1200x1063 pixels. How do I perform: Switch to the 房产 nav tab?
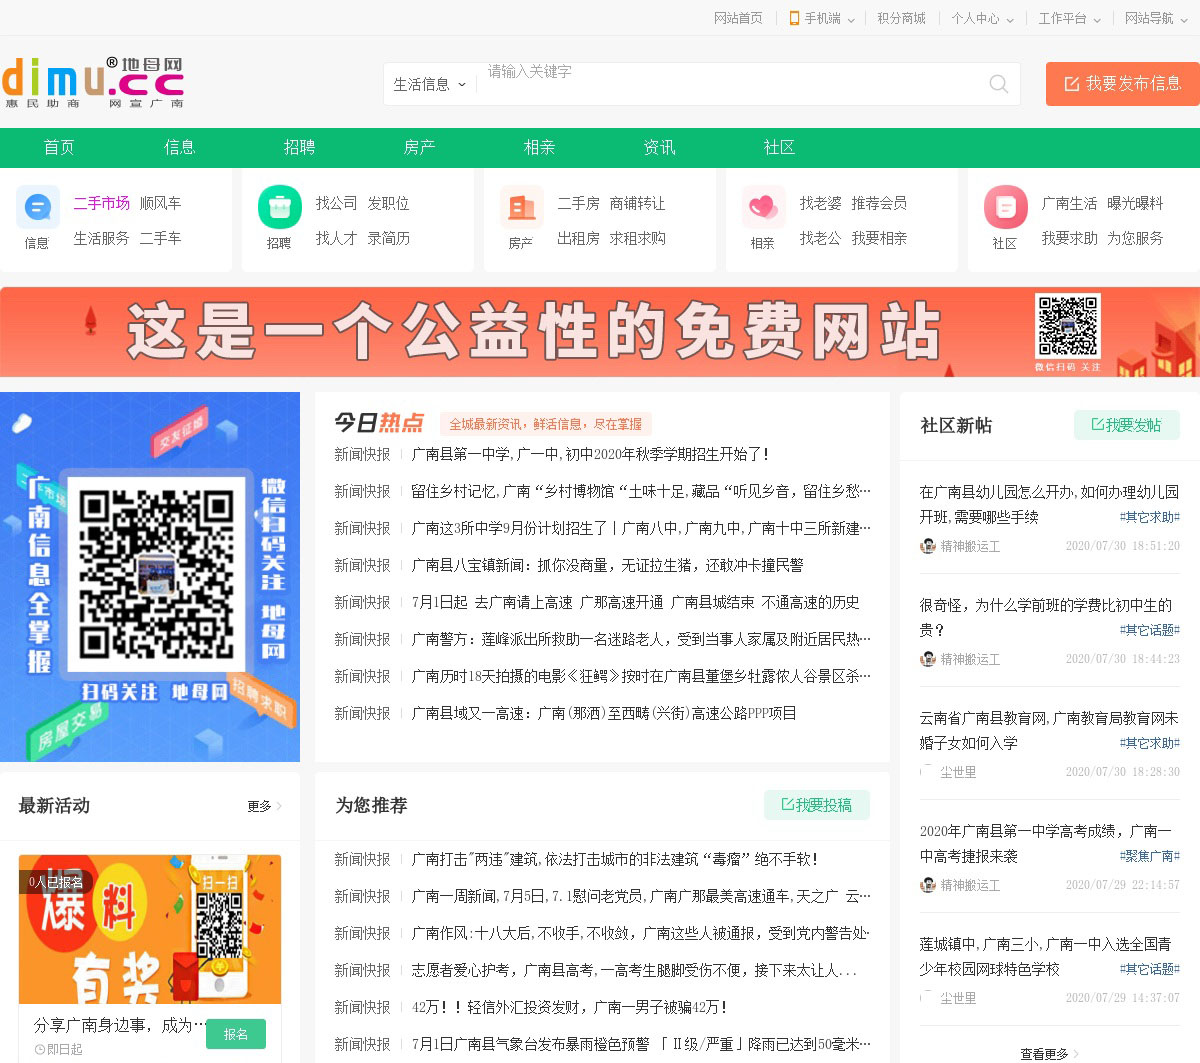pyautogui.click(x=419, y=147)
